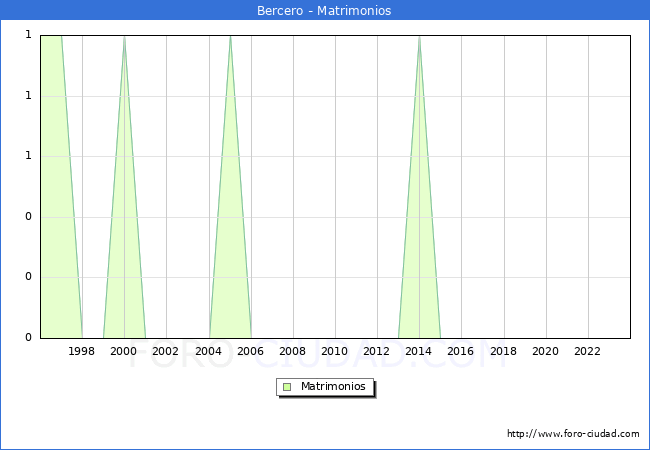Select the 2006 x-axis label
Viewport: 650px width, 450px height.
250,351
